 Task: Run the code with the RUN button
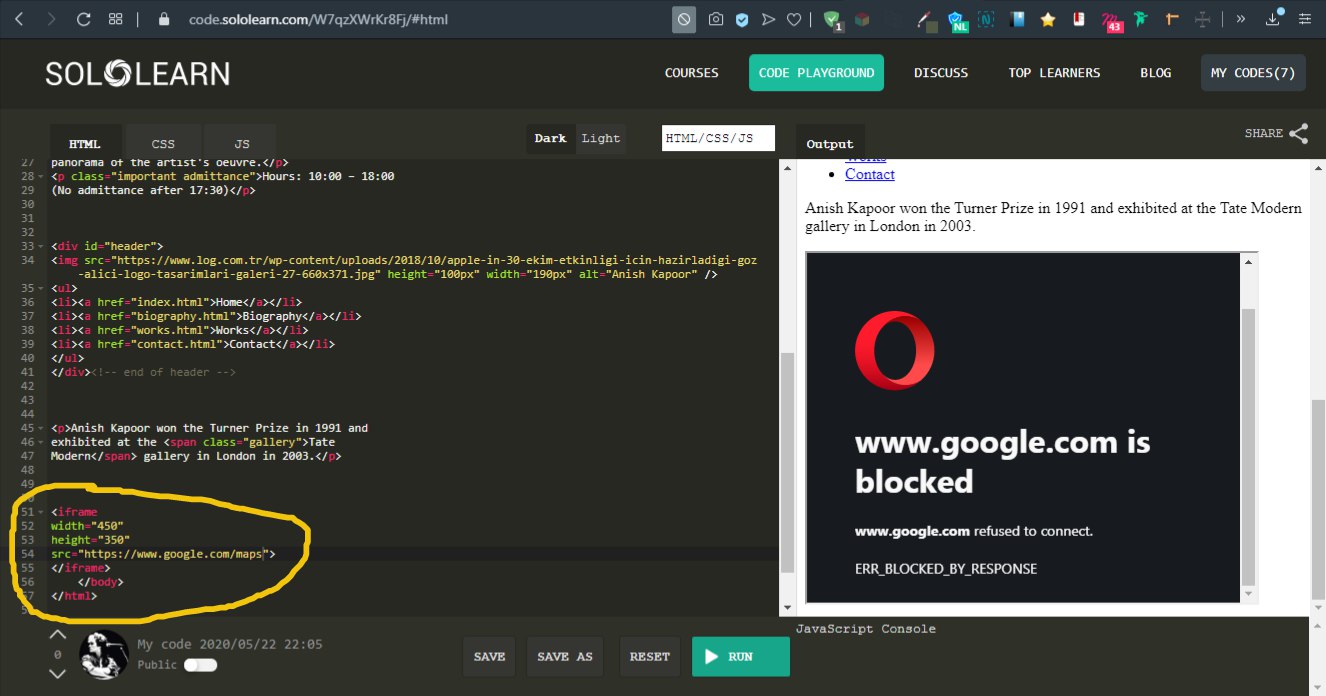click(741, 657)
